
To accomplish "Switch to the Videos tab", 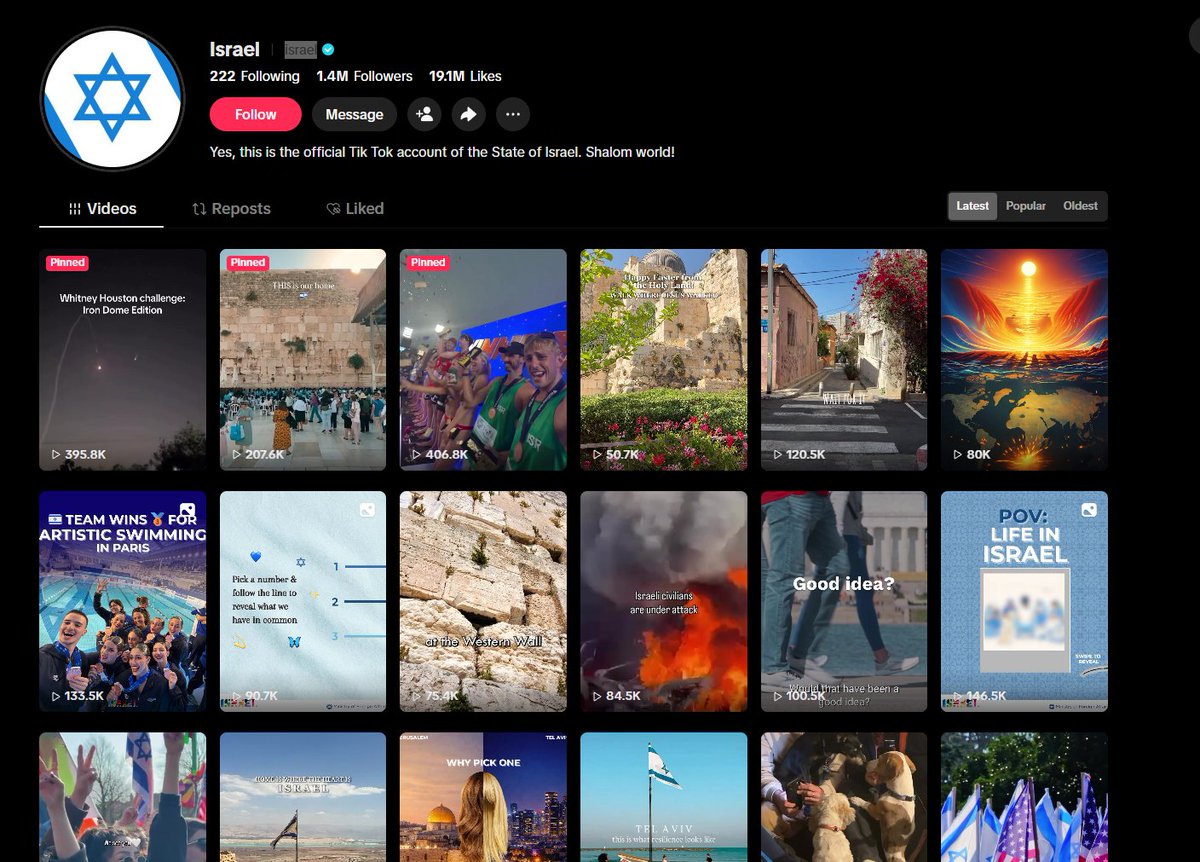I will (x=102, y=209).
